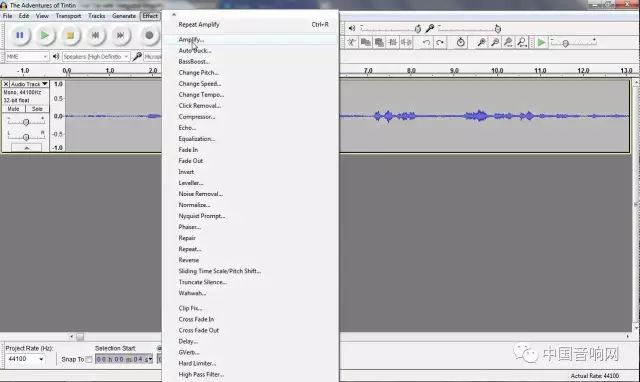This screenshot has width=640, height=382.
Task: Click the Play-at-speed green arrow
Action: click(x=541, y=42)
